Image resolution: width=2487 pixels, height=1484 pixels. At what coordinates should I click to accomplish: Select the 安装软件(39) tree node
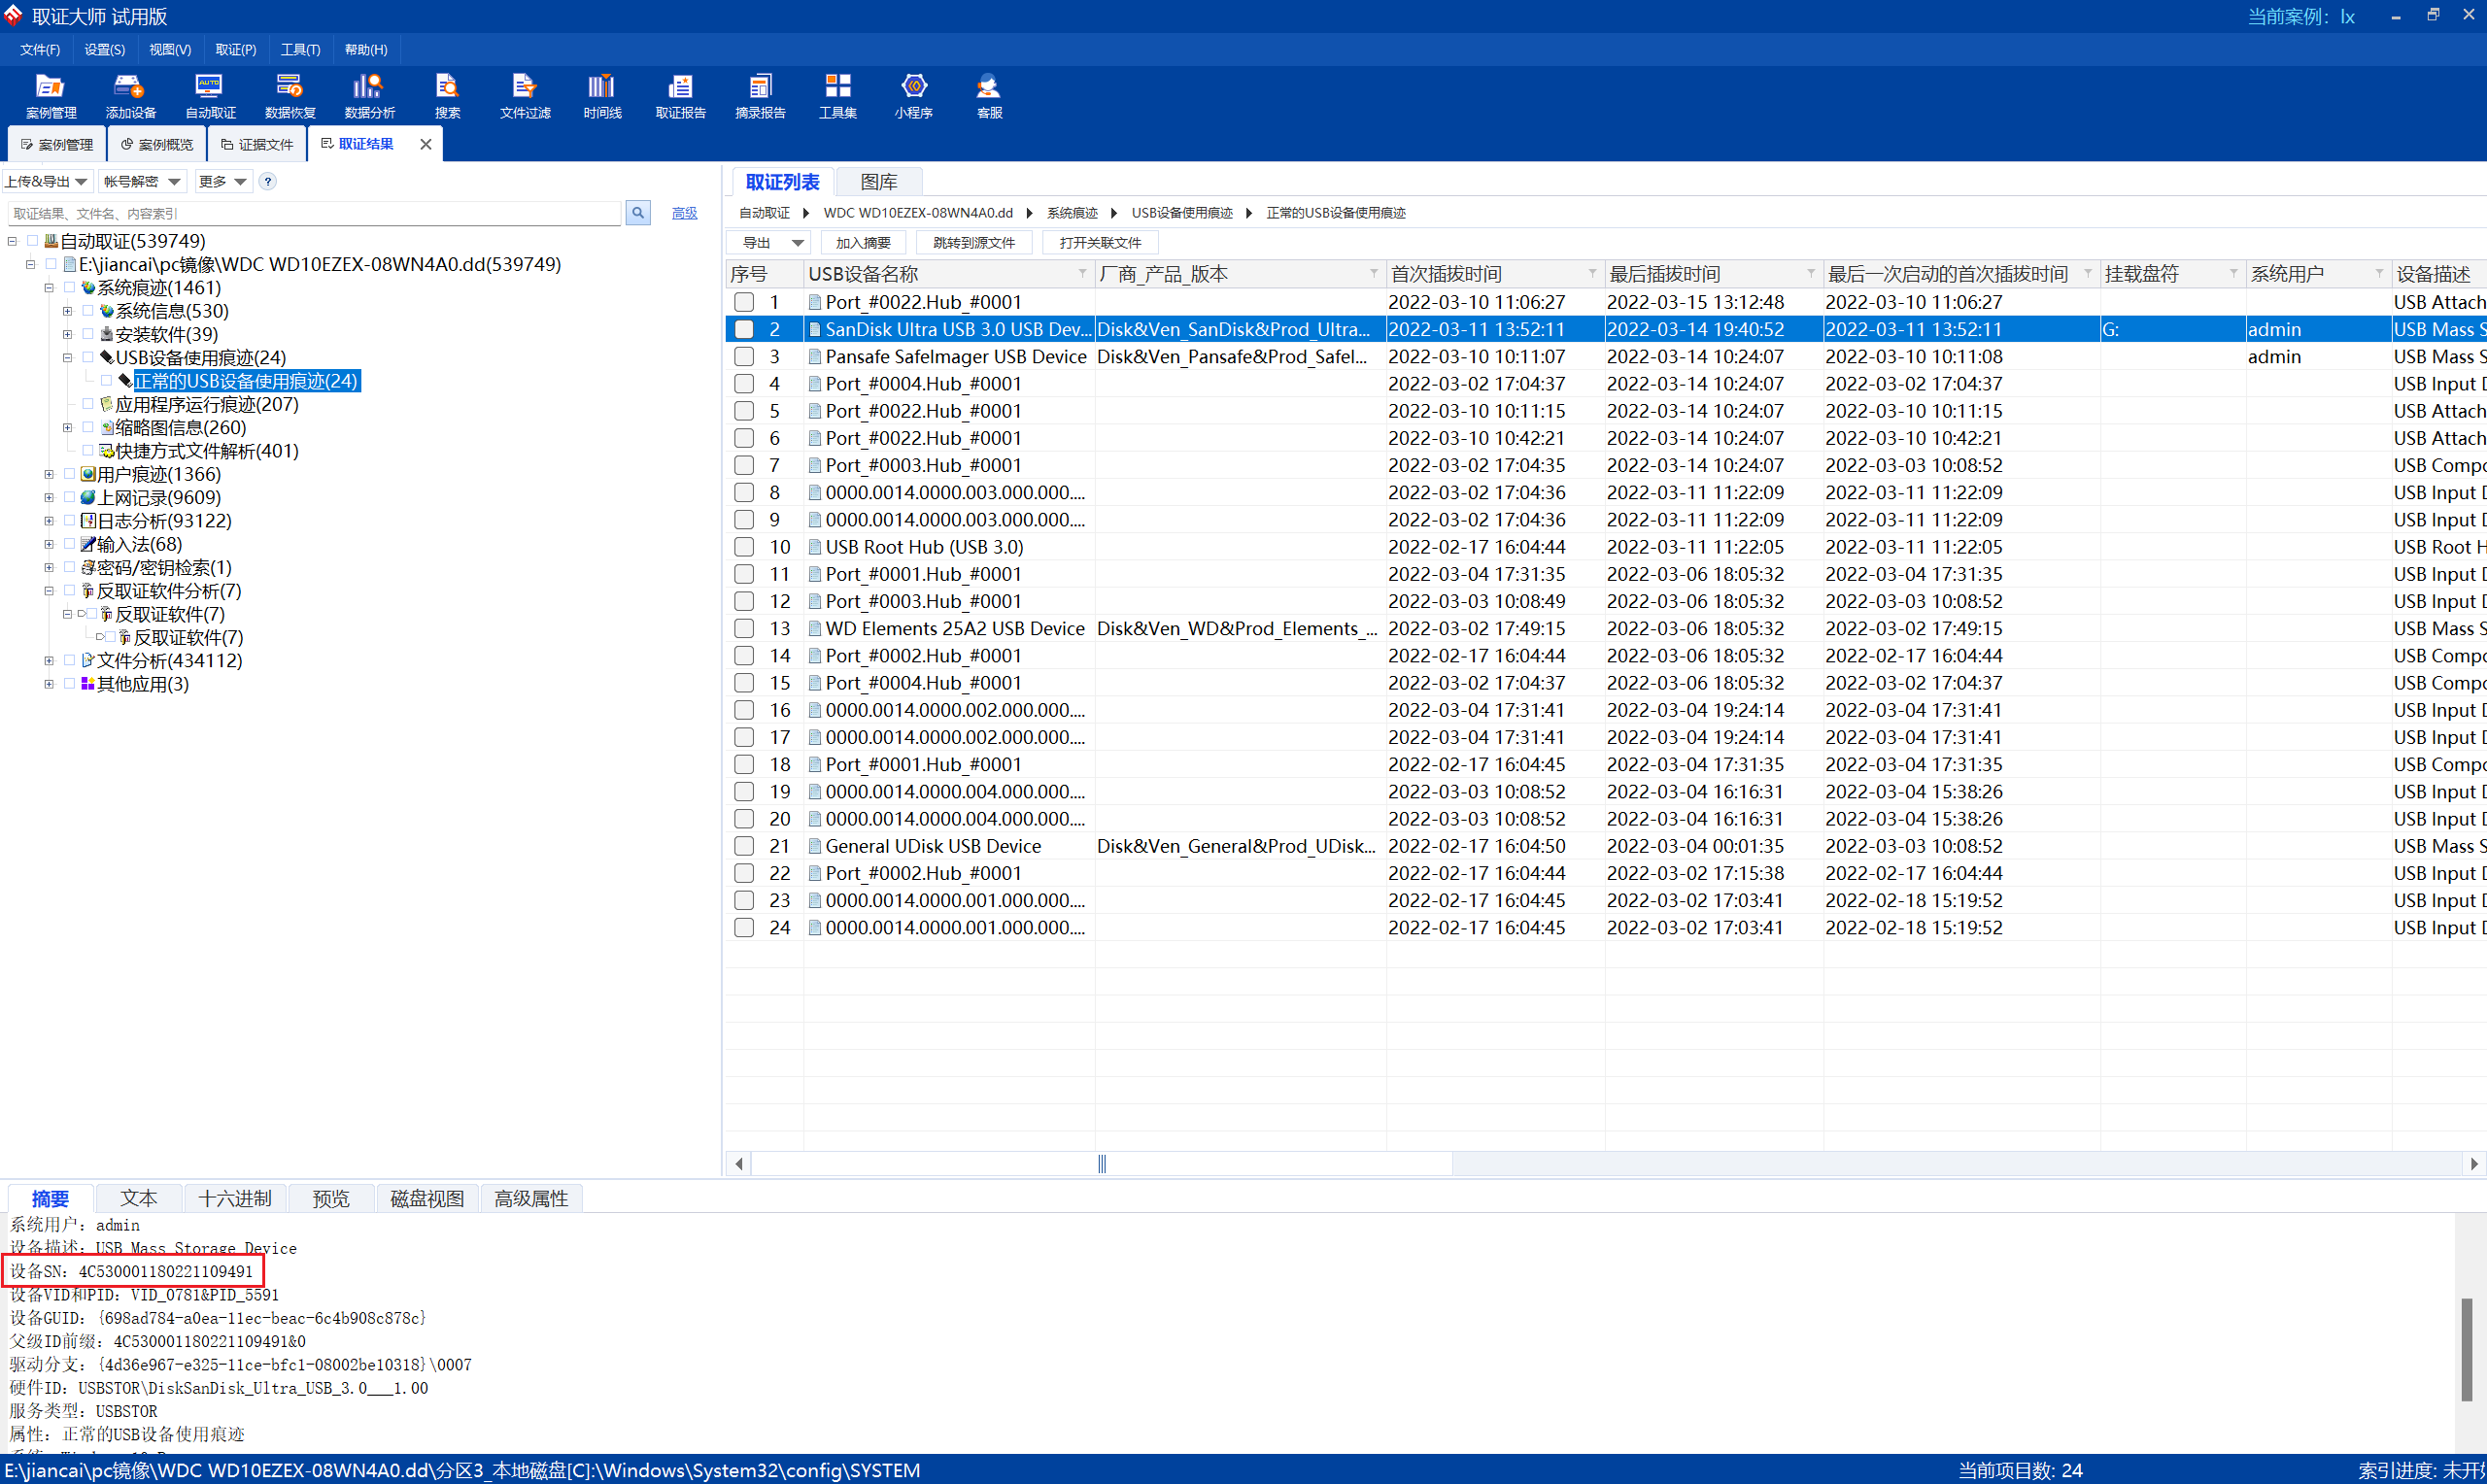click(x=166, y=335)
